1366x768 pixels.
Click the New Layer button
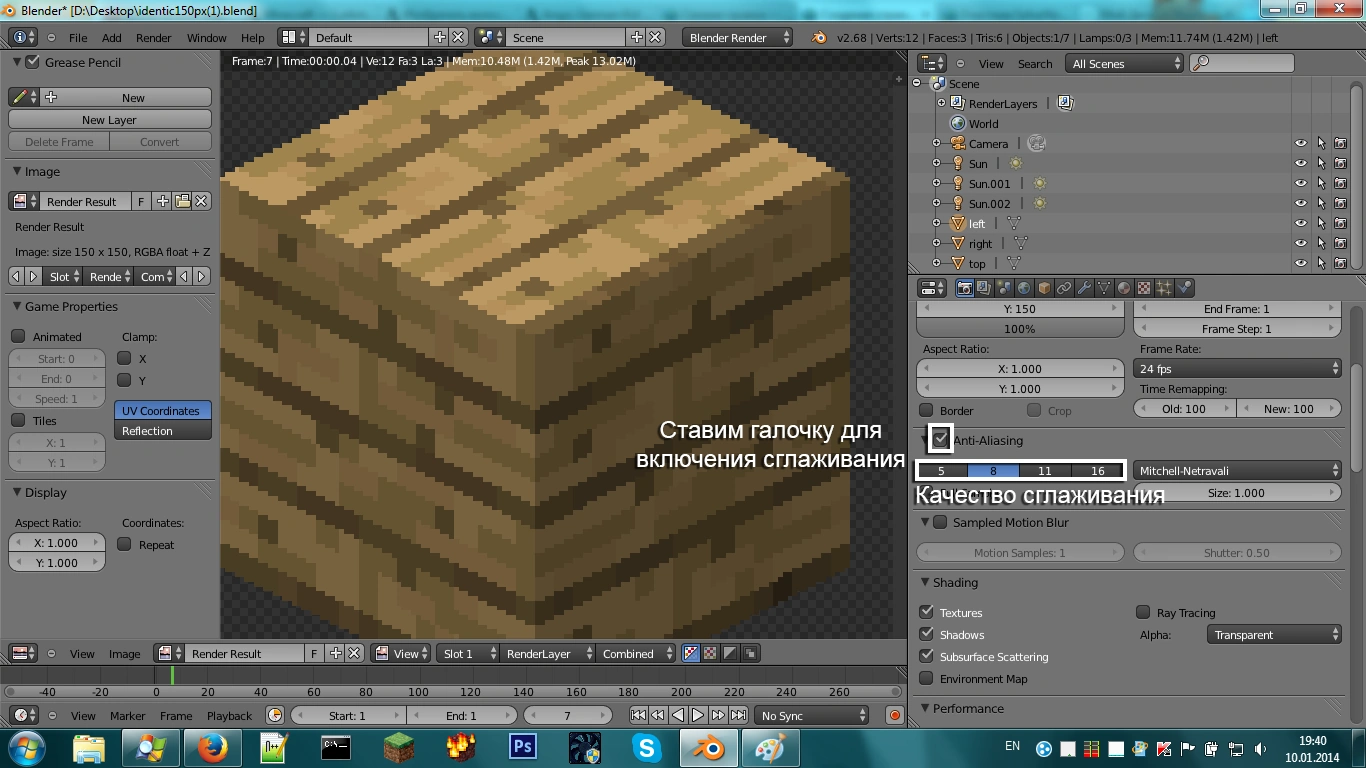[x=110, y=119]
